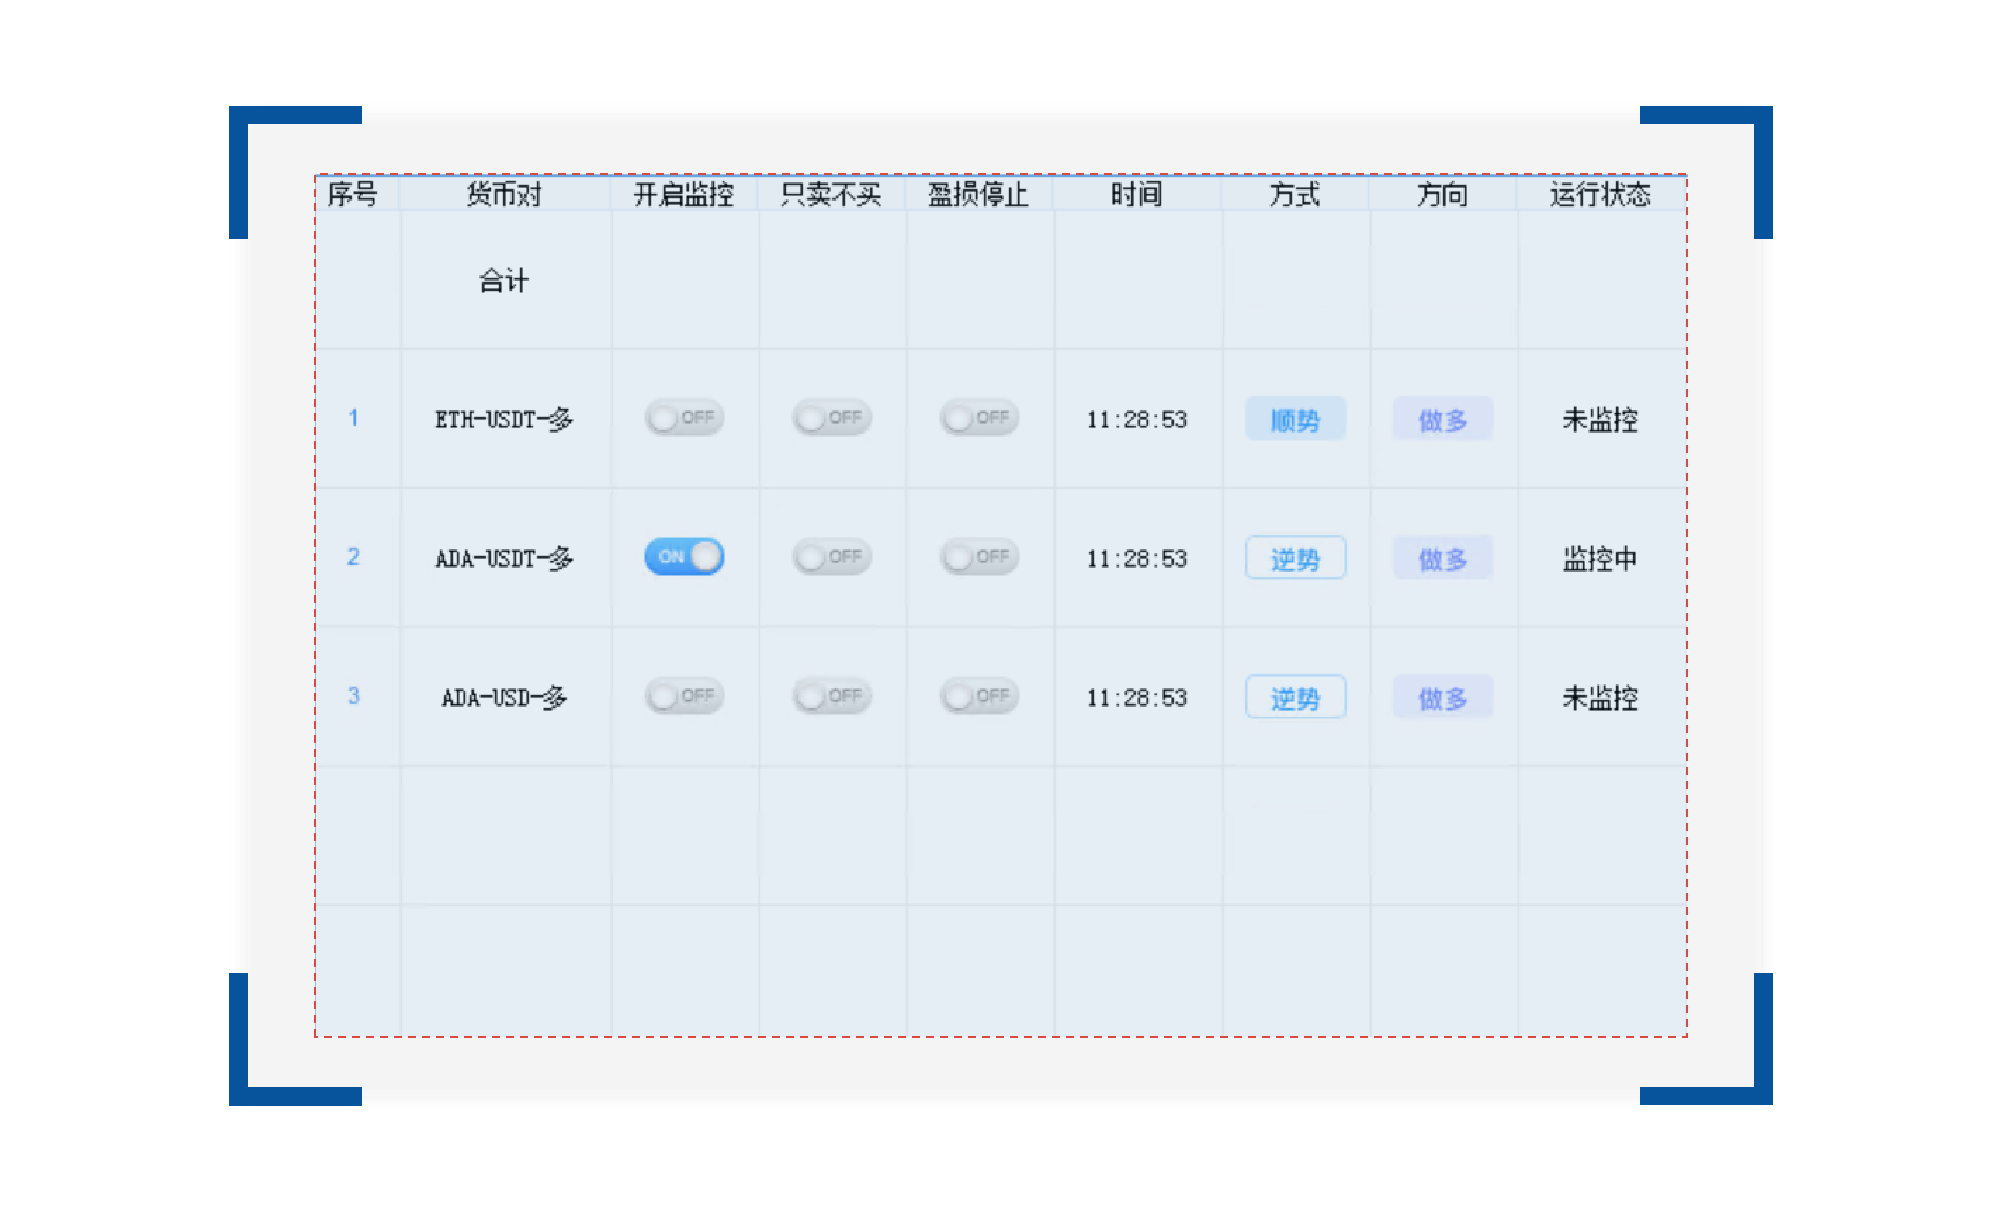The height and width of the screenshot is (1212, 2003).
Task: Turn off ADA-USDT monitoring ON switch
Action: point(684,557)
